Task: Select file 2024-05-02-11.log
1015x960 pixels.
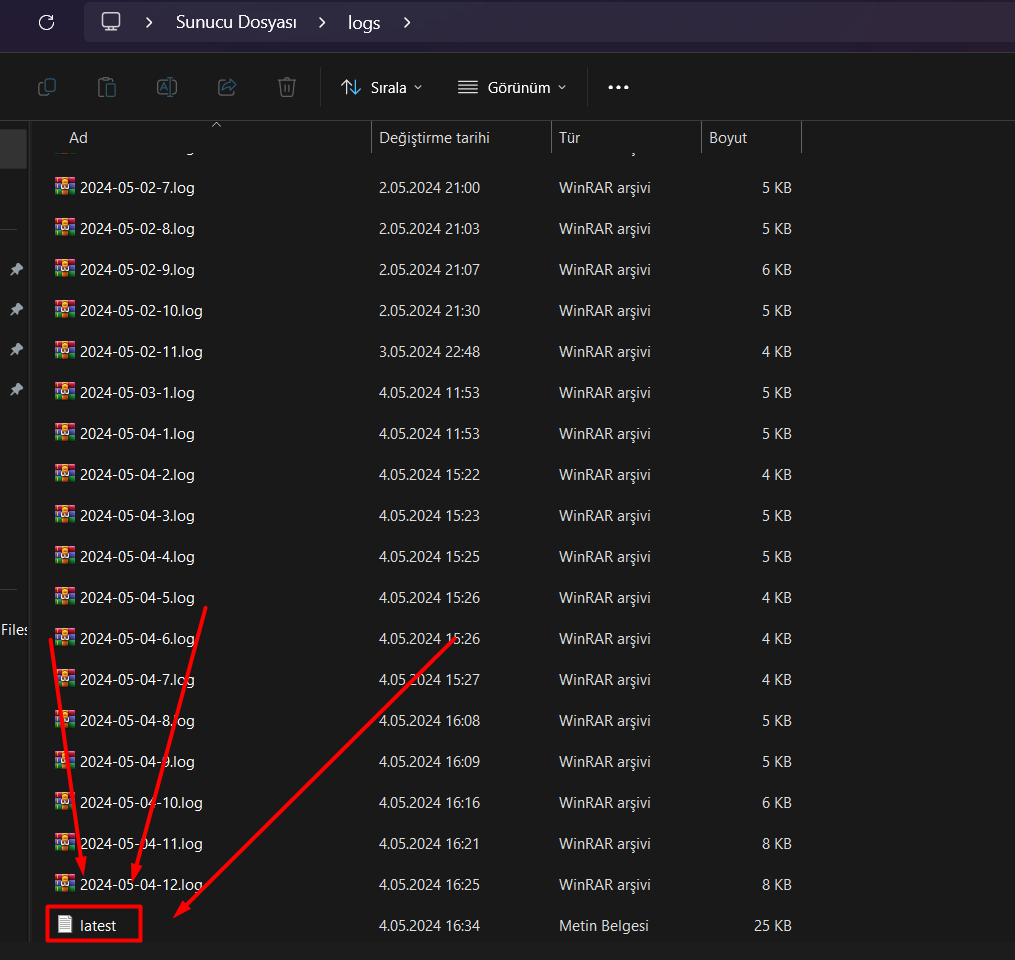Action: tap(141, 352)
